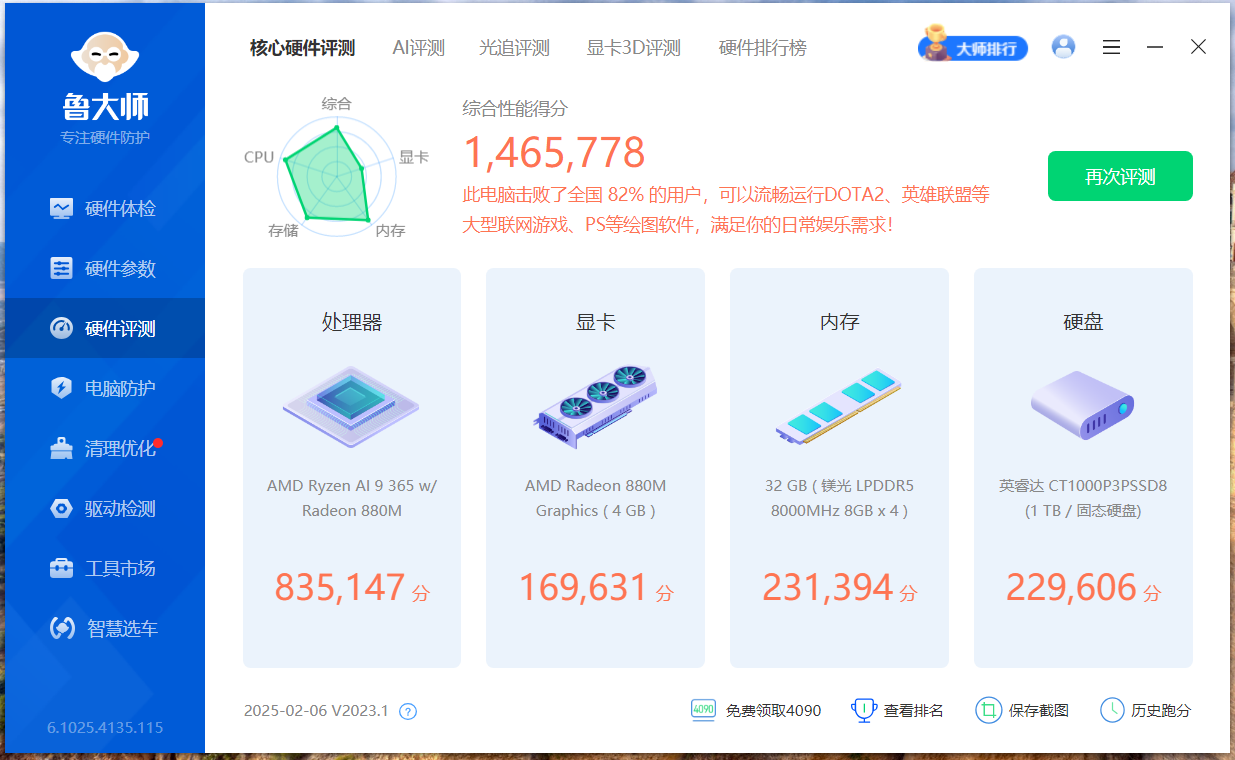Switch to 显卡3D评测 tab
The width and height of the screenshot is (1235, 760).
click(x=634, y=47)
